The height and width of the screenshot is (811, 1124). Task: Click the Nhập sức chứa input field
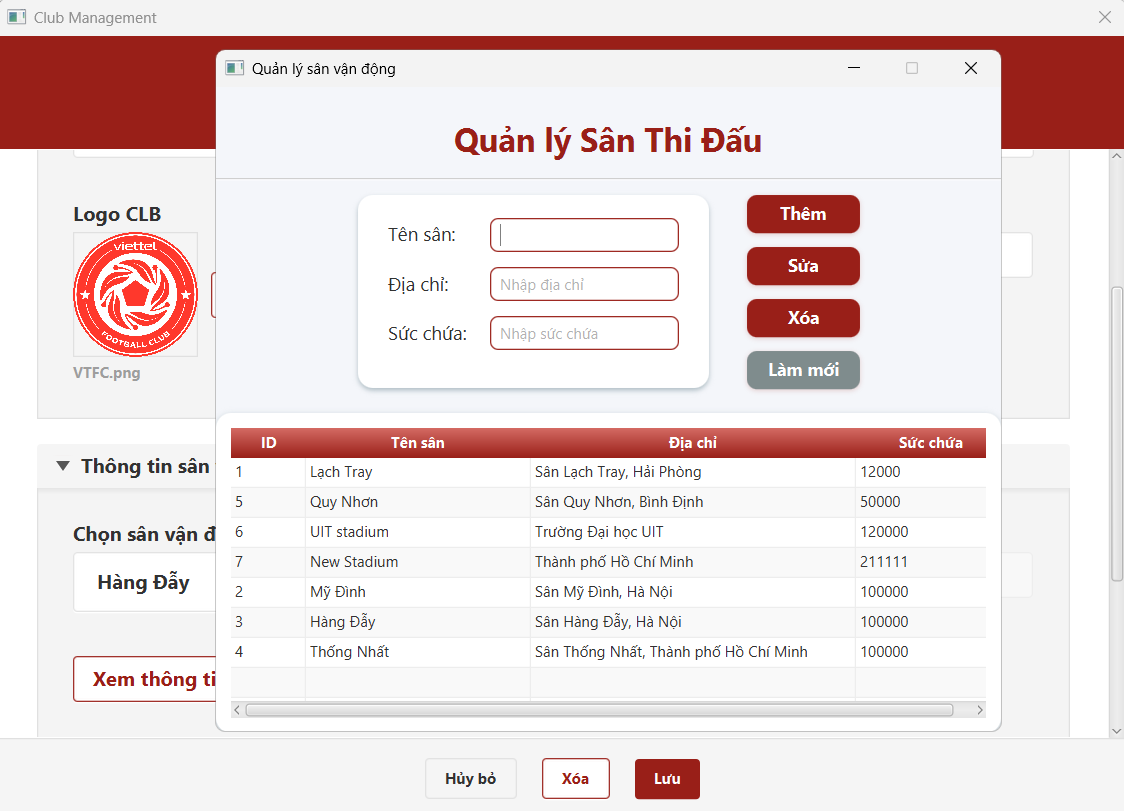[x=584, y=332]
